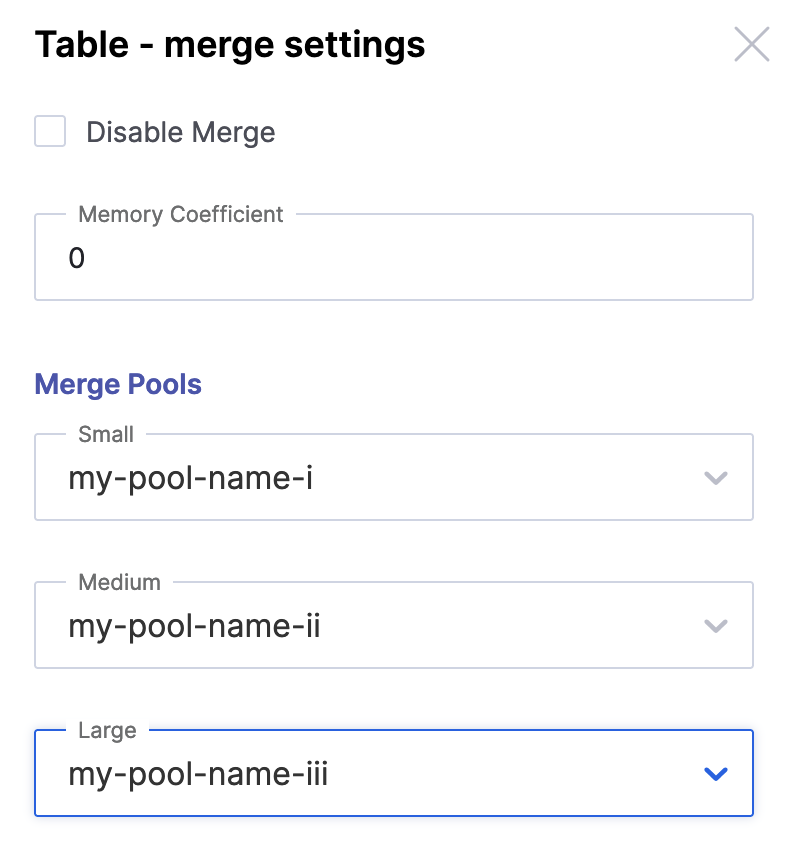Open the Medium pool dropdown

[380, 627]
